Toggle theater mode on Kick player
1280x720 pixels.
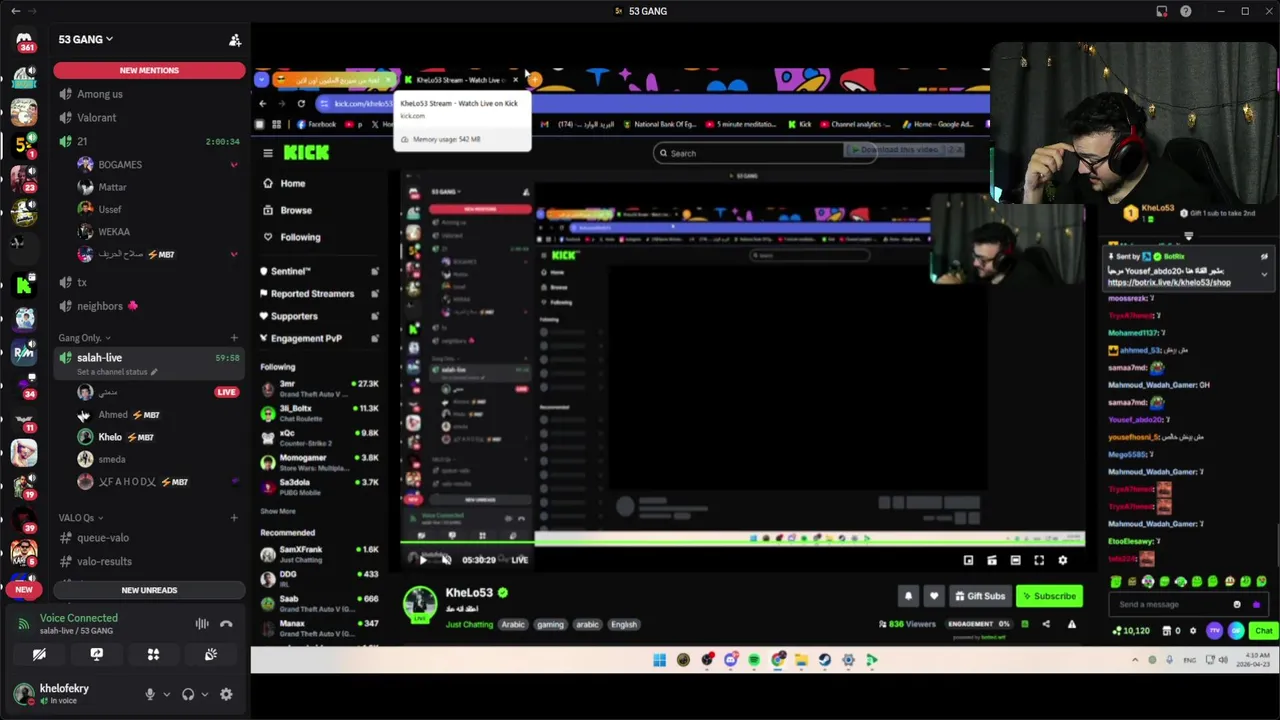(x=1015, y=560)
